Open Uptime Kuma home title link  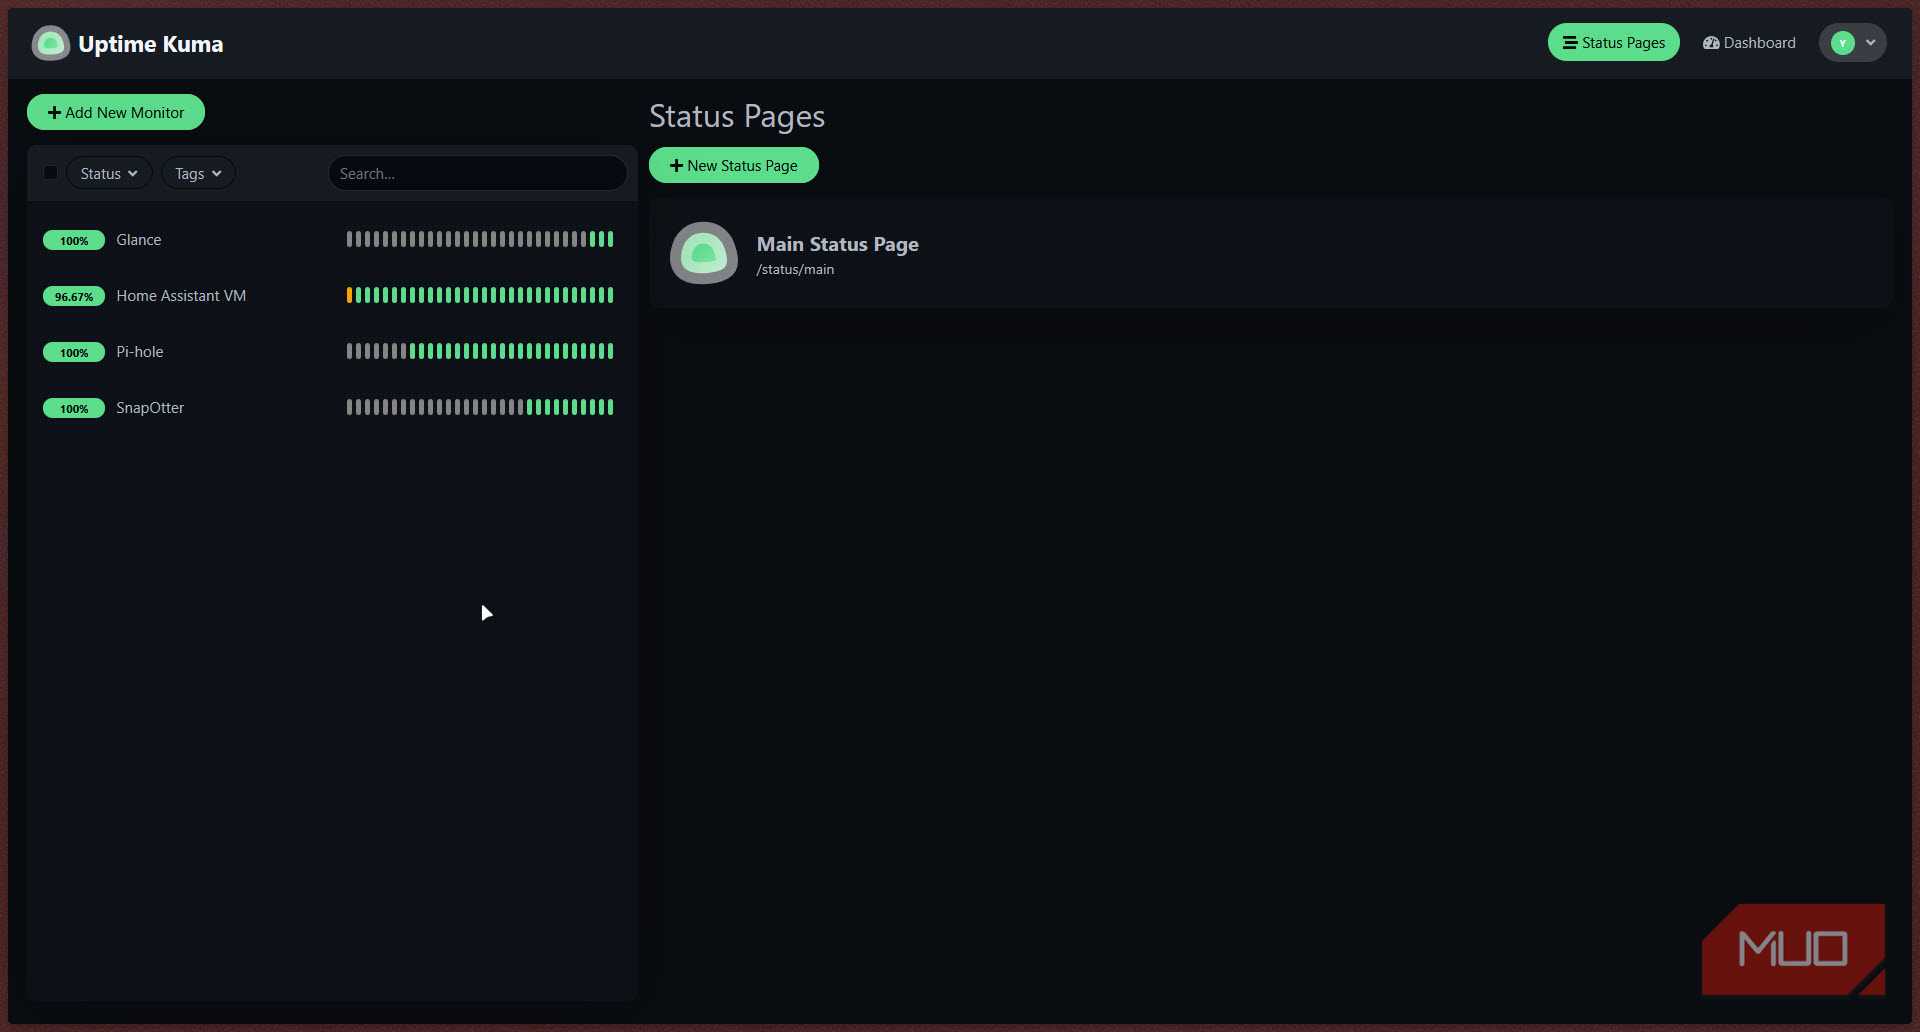point(150,44)
